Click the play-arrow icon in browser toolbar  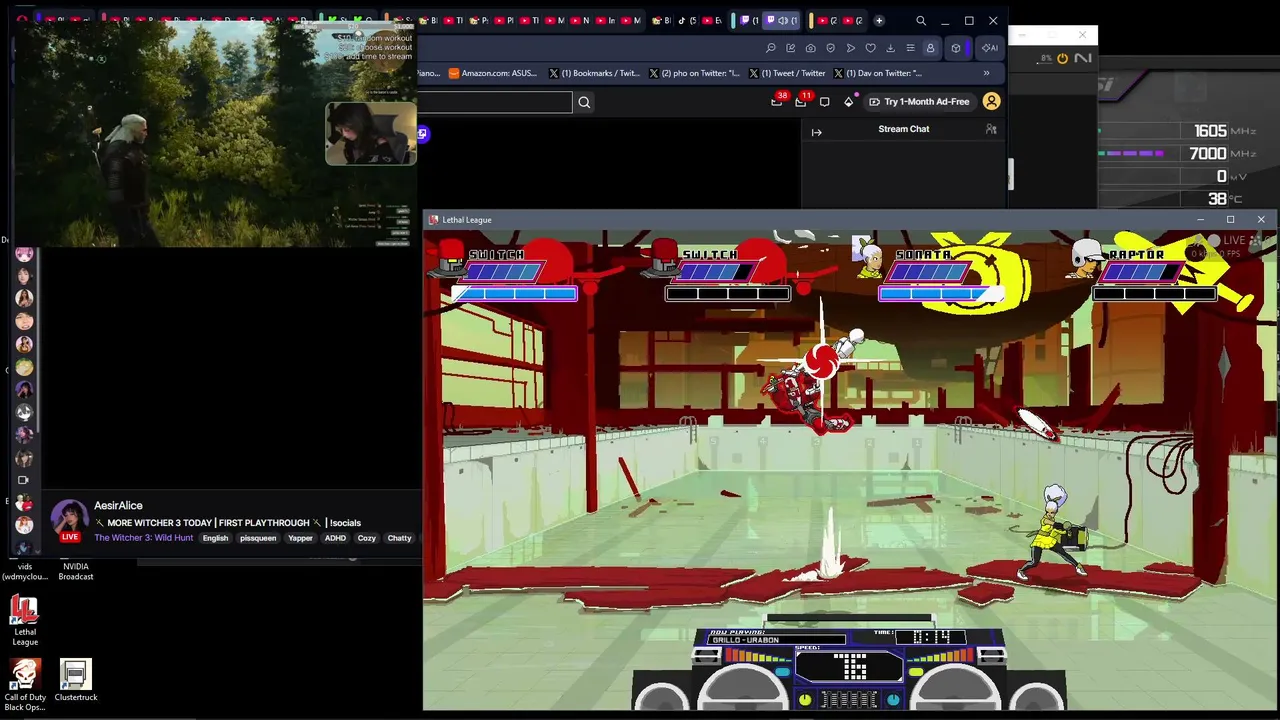(851, 48)
